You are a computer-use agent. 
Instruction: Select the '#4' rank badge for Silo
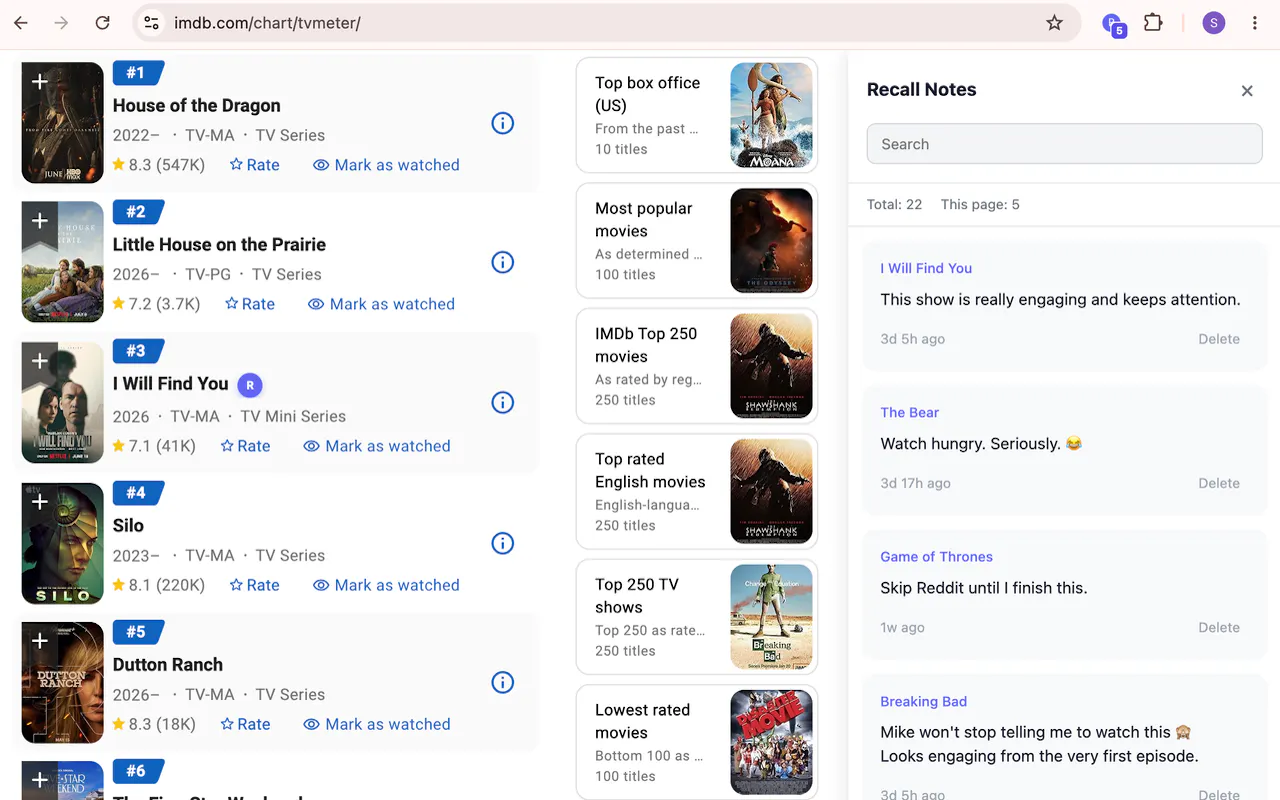(136, 492)
